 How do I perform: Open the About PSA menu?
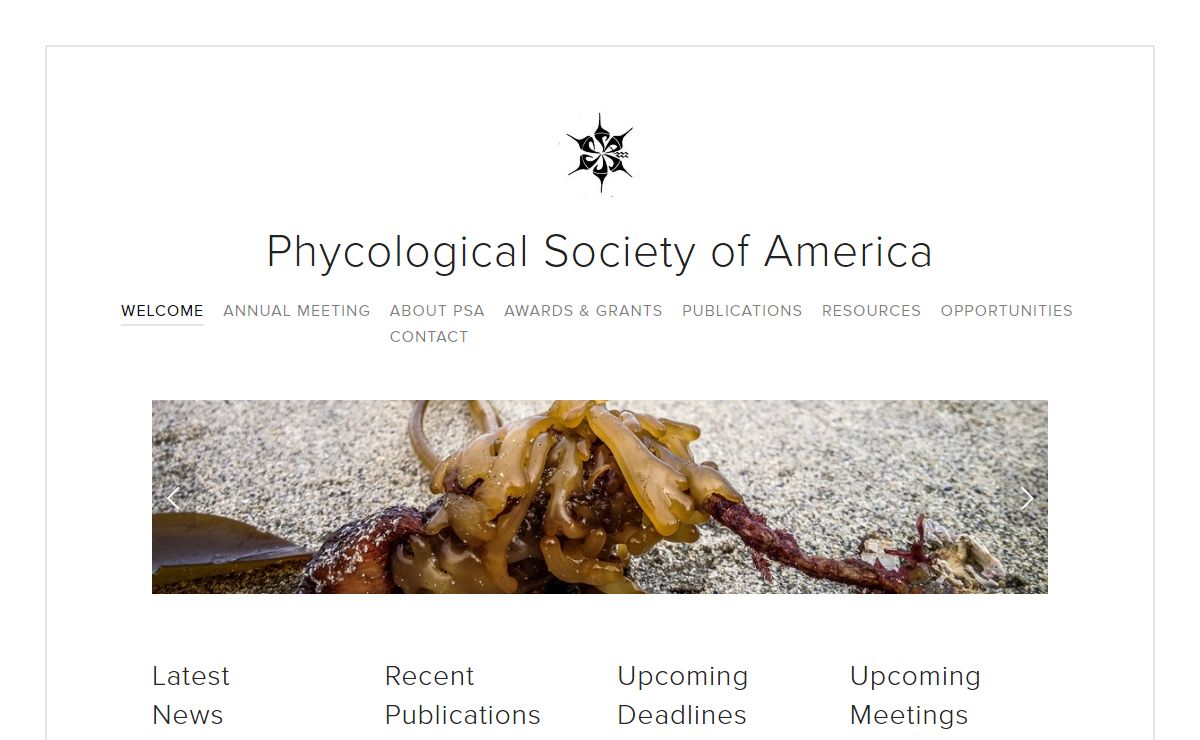pyautogui.click(x=437, y=311)
